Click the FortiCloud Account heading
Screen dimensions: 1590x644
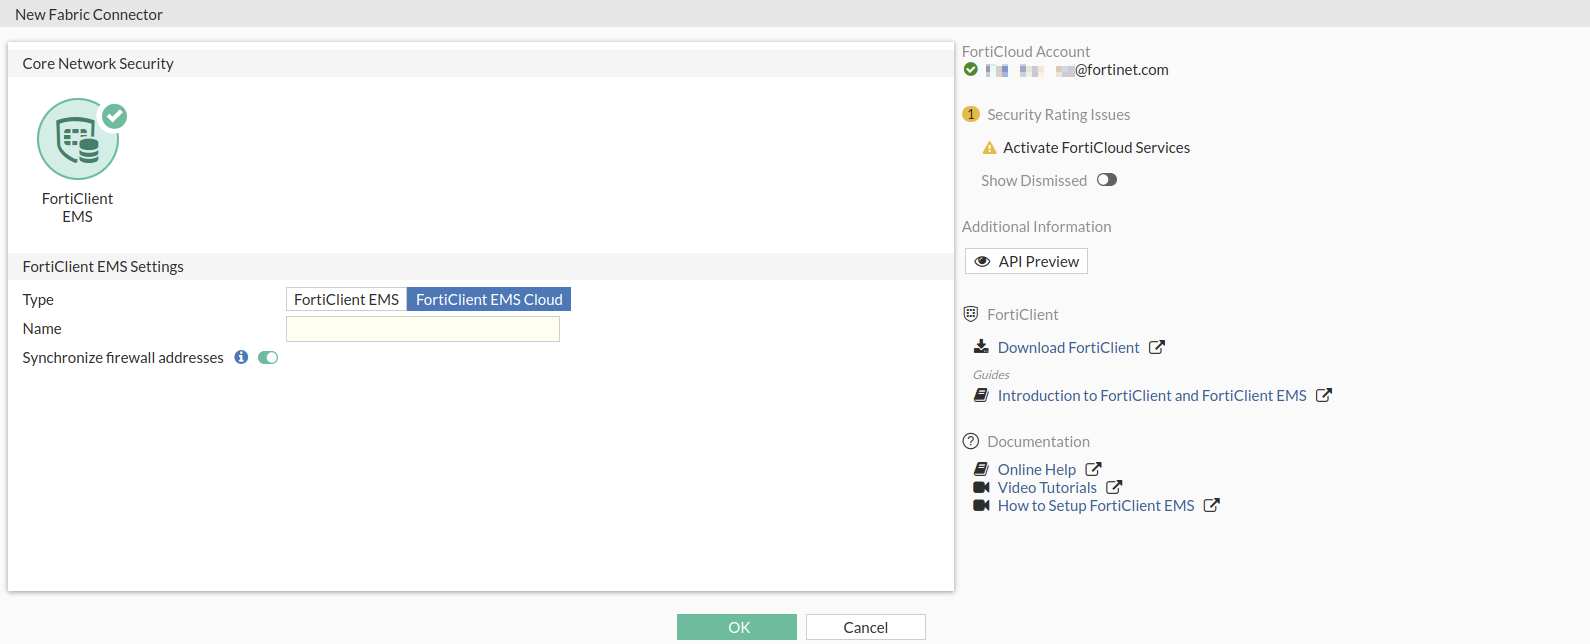(x=1026, y=52)
